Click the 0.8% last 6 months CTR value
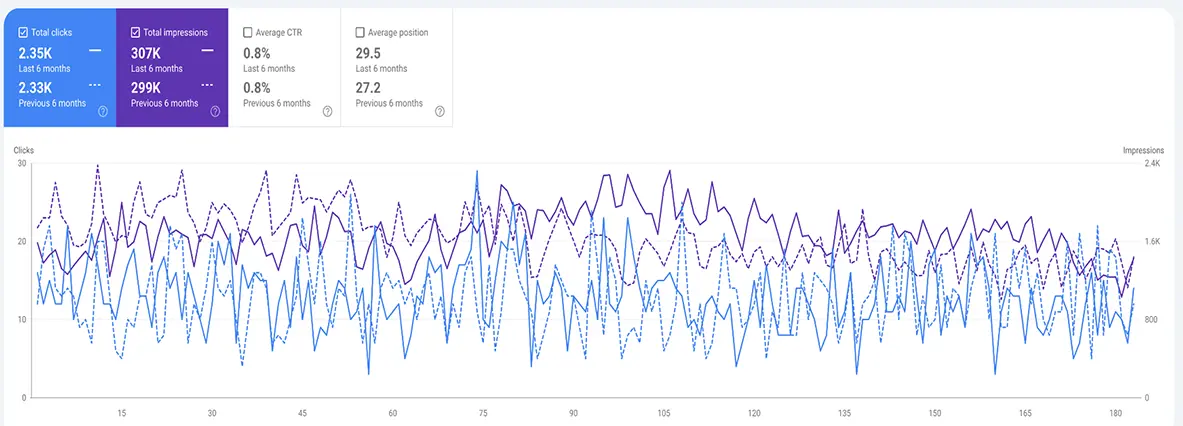 tap(255, 52)
